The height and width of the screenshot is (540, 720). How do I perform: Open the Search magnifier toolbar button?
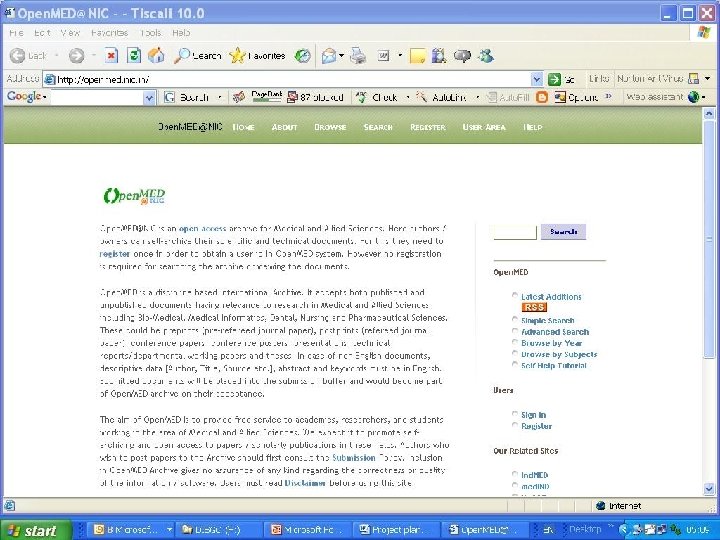point(197,56)
